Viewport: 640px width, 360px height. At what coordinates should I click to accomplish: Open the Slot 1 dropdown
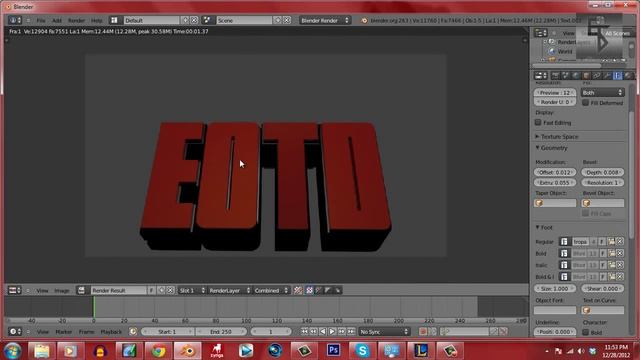click(192, 290)
